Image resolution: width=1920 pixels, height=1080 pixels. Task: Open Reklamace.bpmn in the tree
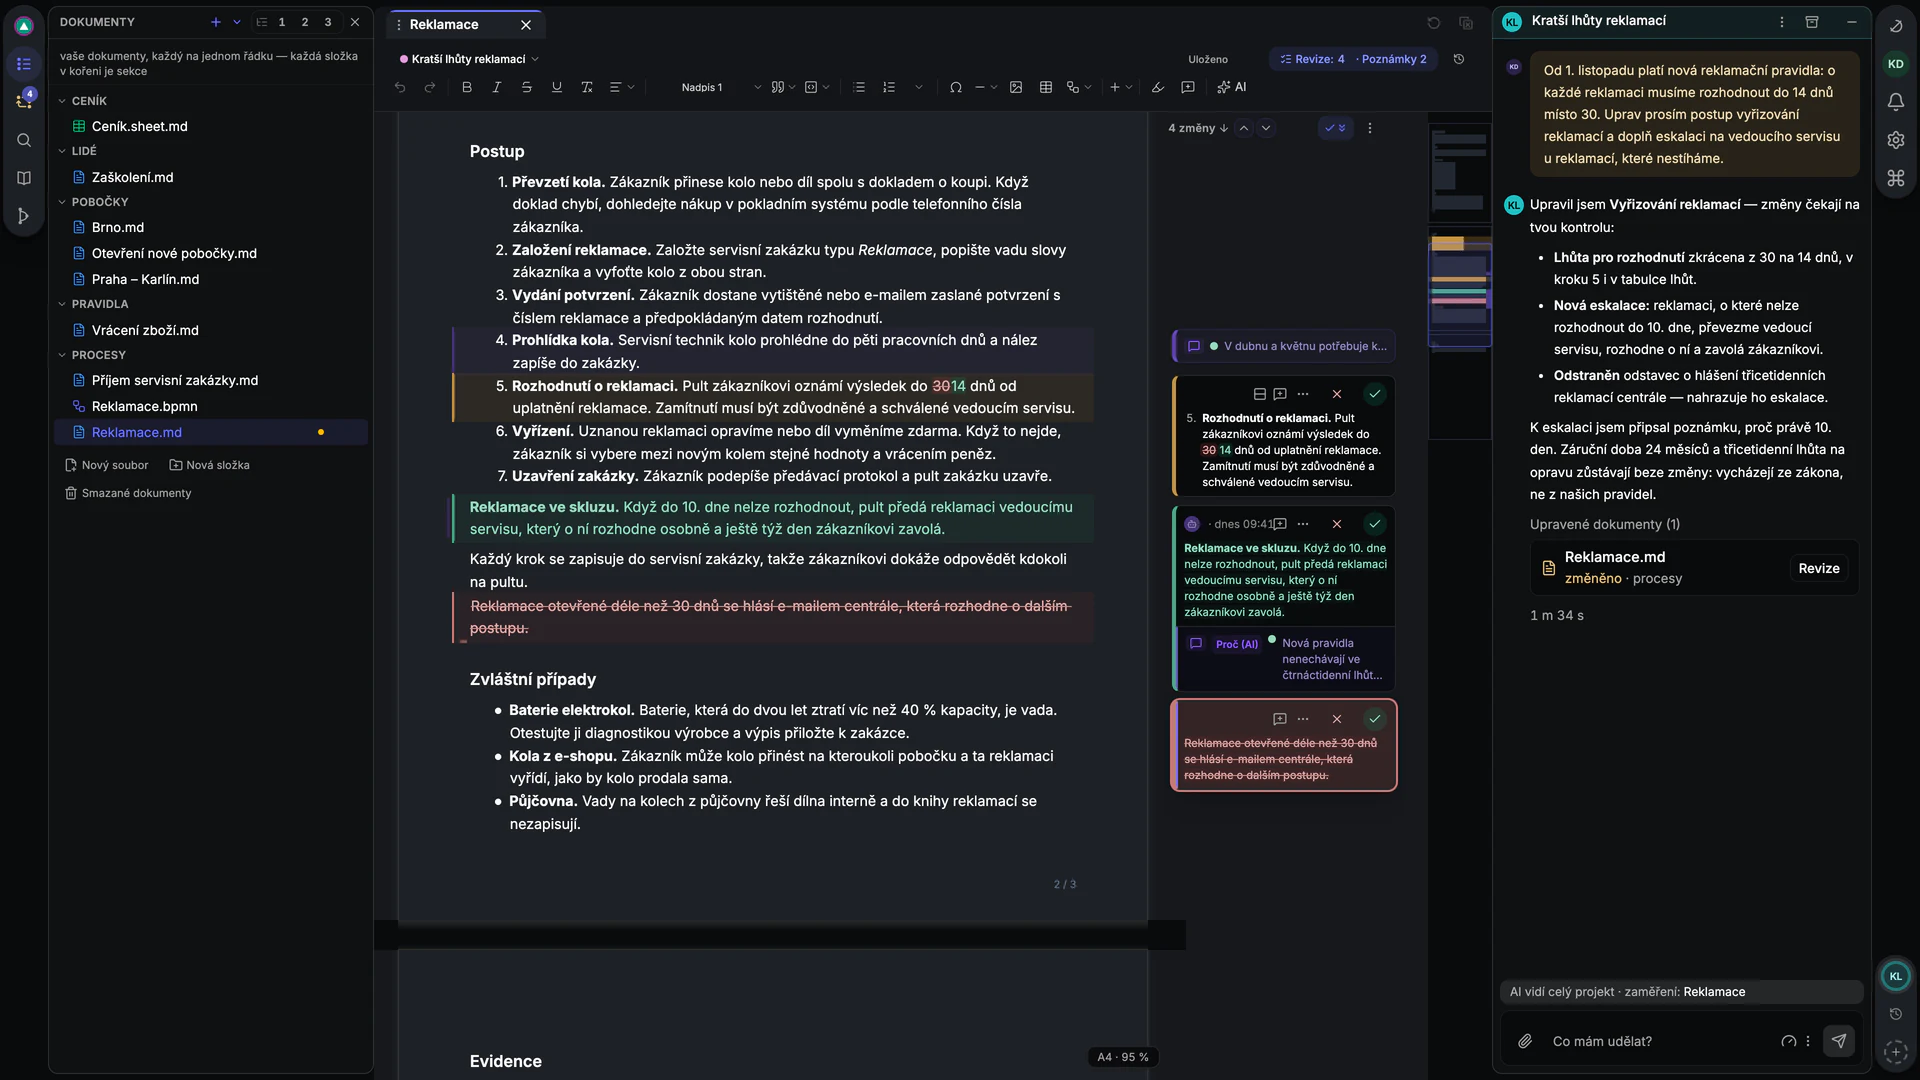(144, 406)
